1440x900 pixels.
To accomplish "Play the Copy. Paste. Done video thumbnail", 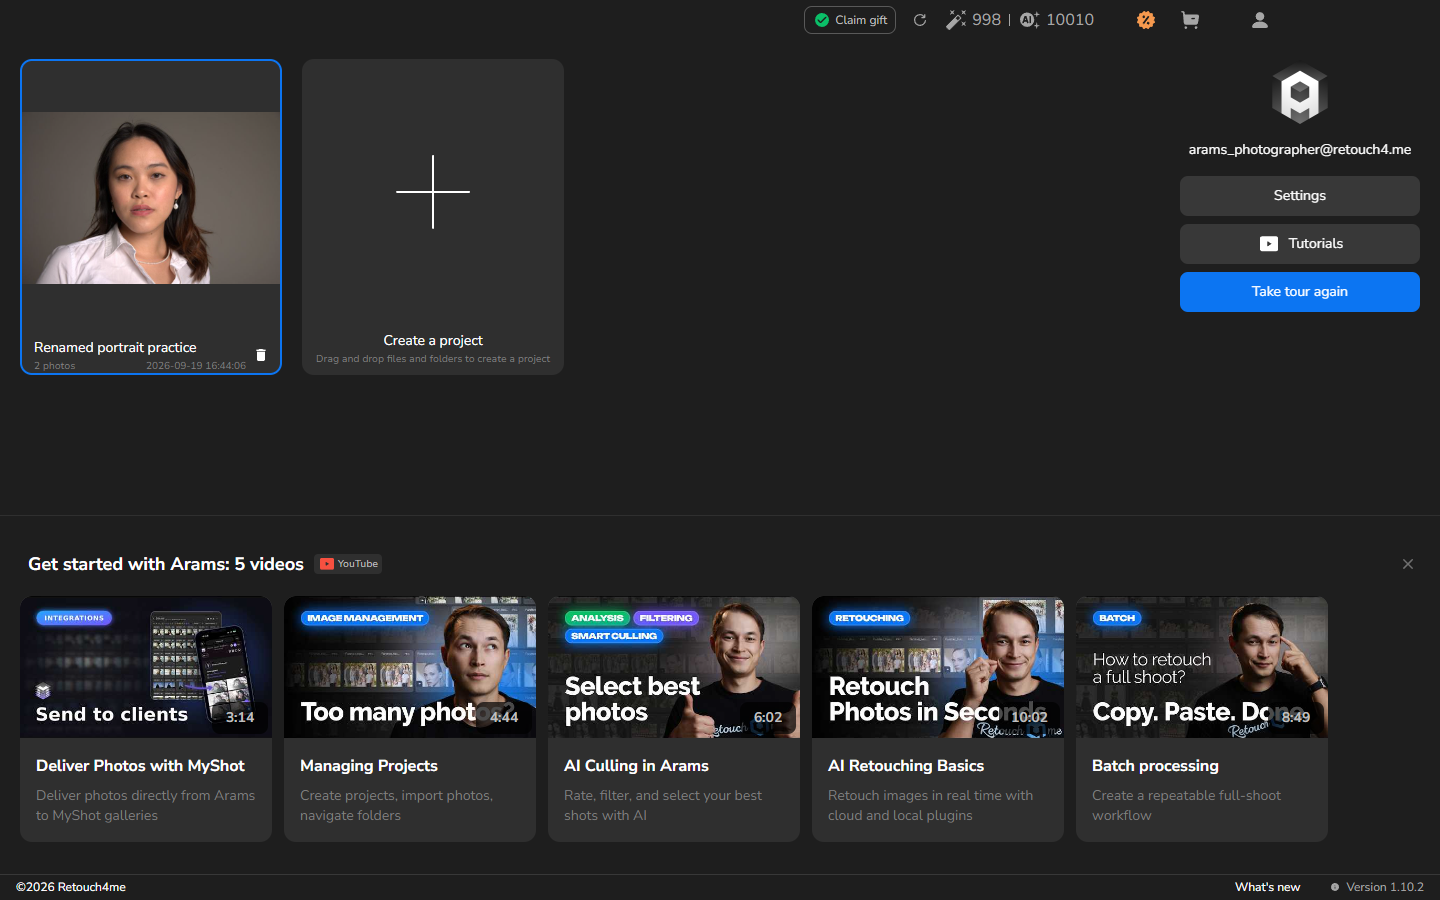I will pos(1202,667).
